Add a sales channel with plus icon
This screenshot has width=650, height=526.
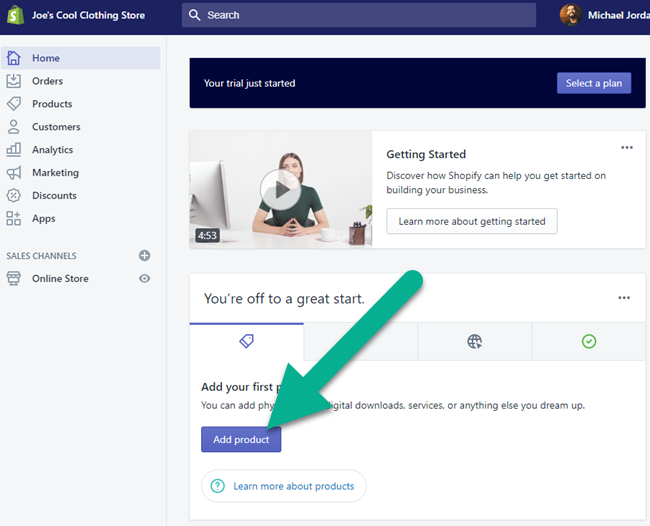(x=145, y=256)
